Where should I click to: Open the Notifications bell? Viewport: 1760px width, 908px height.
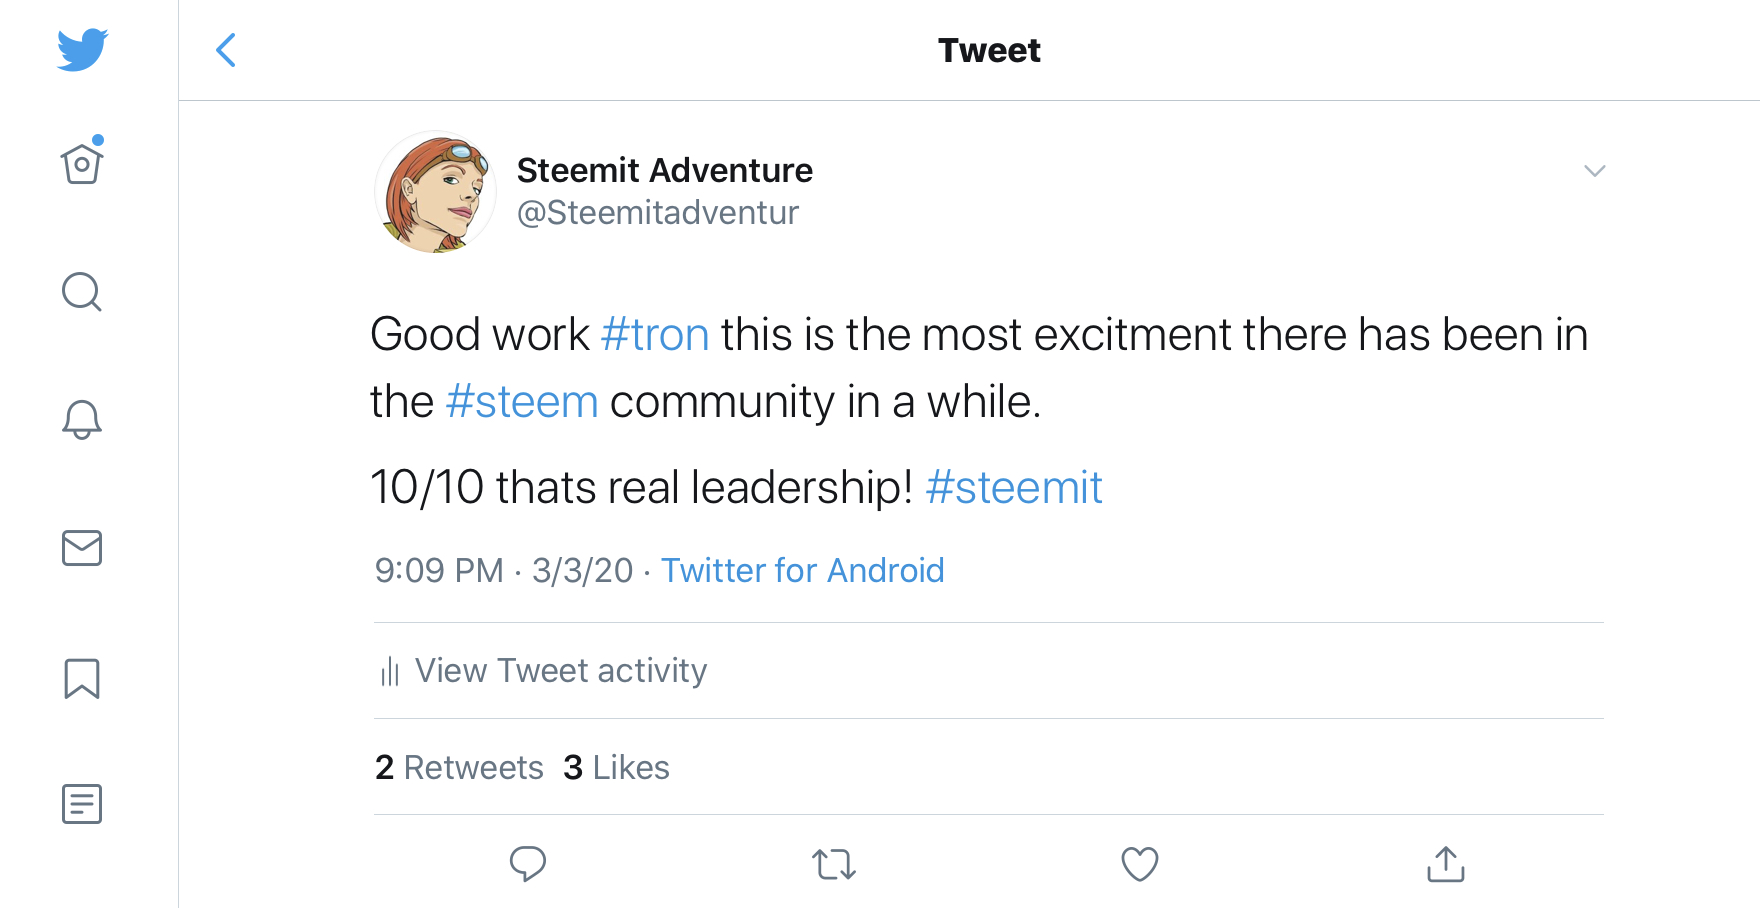point(82,420)
